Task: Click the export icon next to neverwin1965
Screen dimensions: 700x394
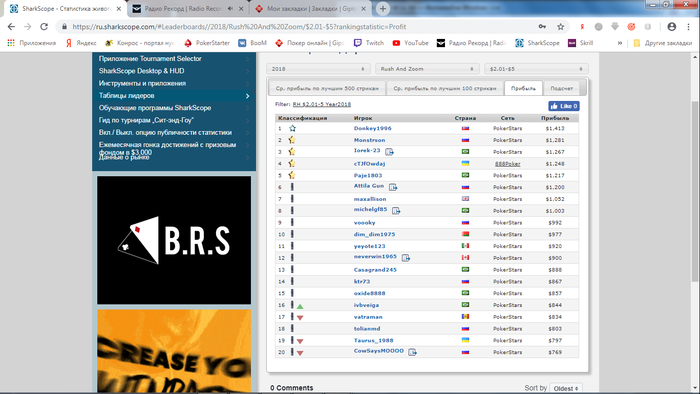Action: pyautogui.click(x=405, y=257)
